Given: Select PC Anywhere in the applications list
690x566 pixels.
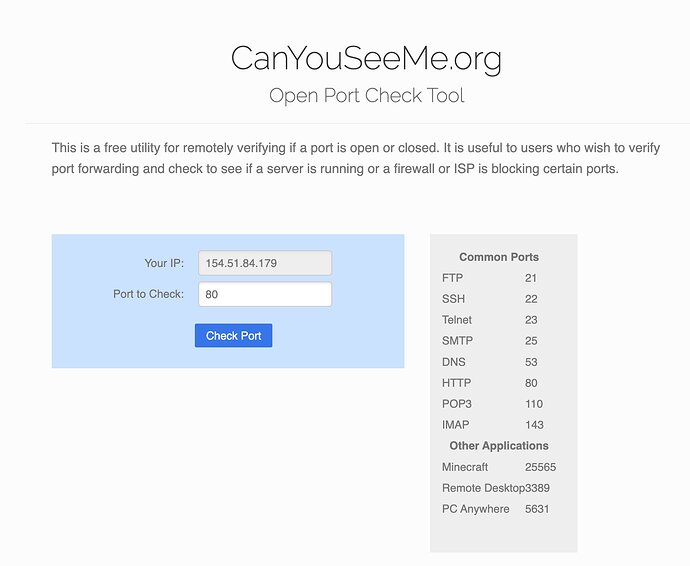Looking at the screenshot, I should pos(475,509).
